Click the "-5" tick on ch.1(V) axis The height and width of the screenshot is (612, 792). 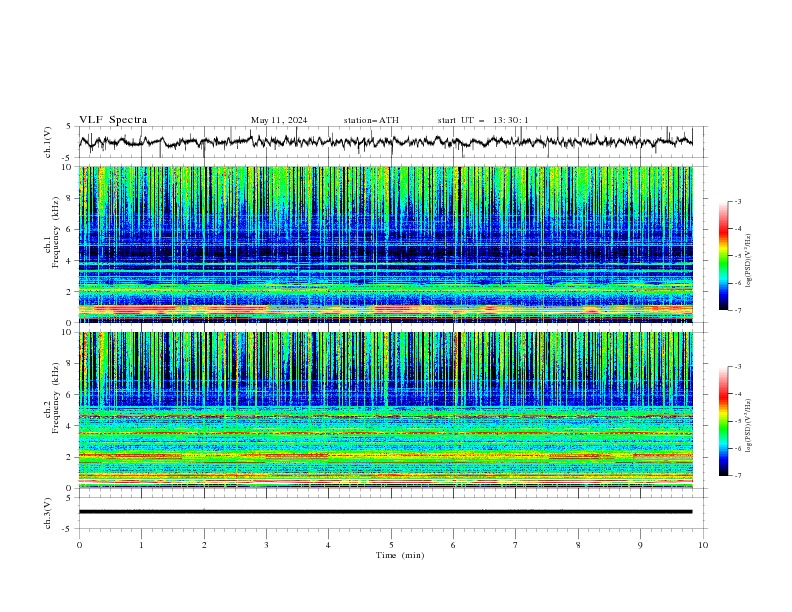[x=67, y=158]
